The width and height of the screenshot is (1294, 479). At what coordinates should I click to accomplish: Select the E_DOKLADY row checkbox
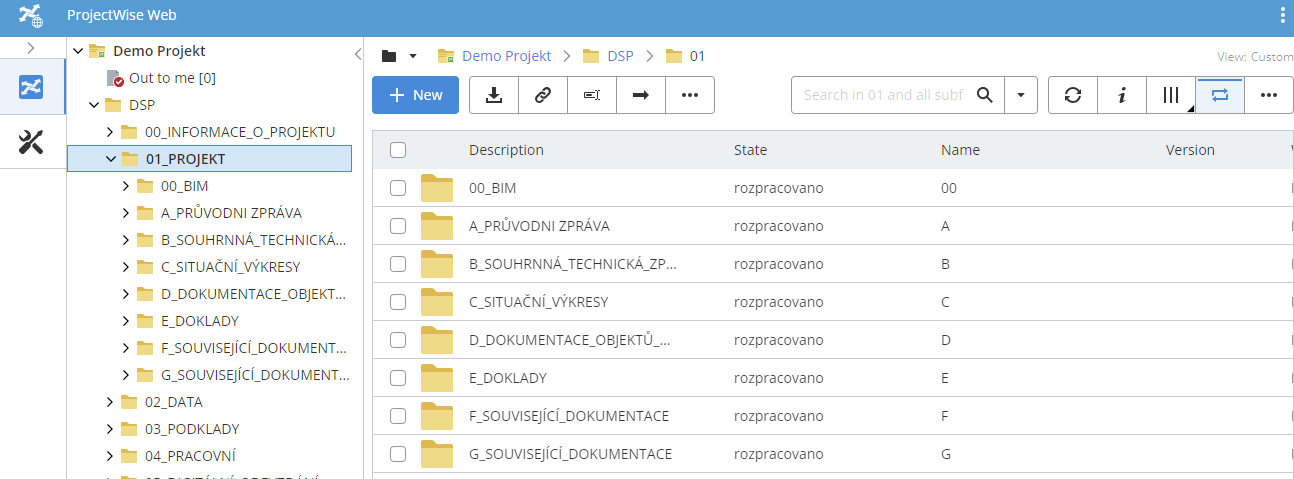398,378
